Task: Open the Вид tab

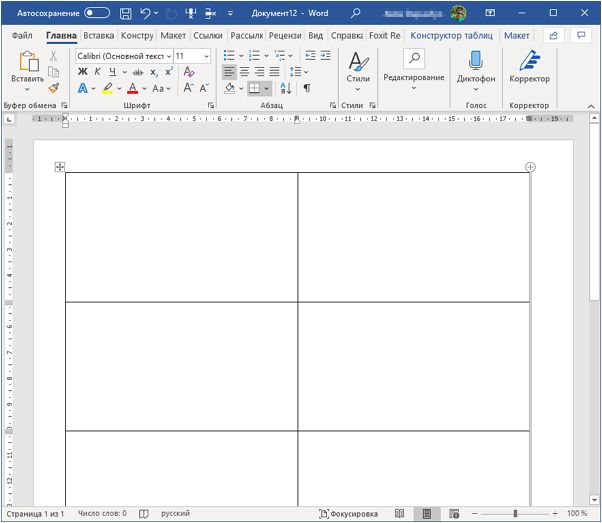Action: pyautogui.click(x=316, y=36)
